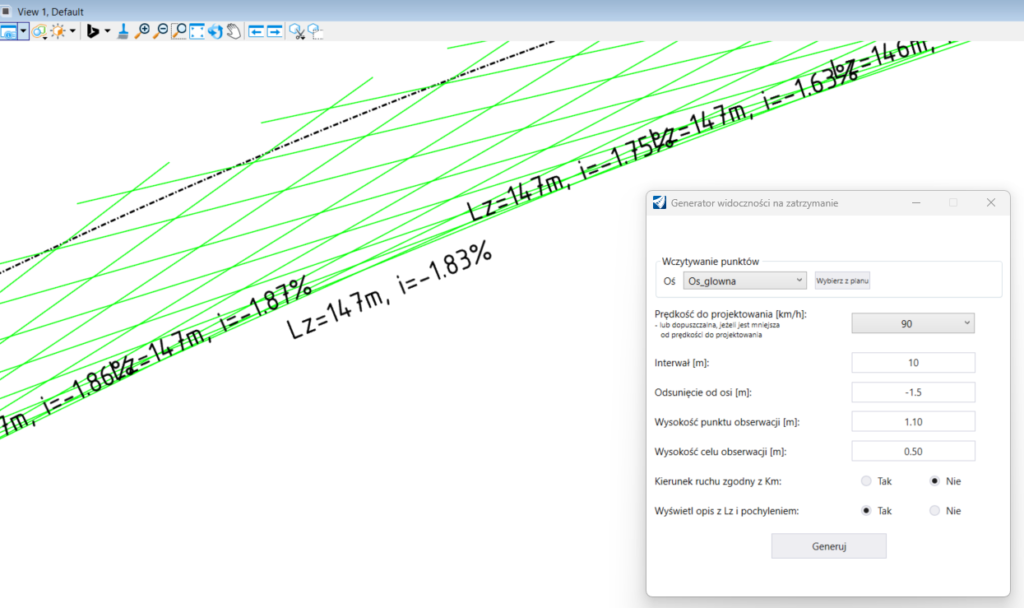Select the Rotate View tool

pyautogui.click(x=215, y=31)
